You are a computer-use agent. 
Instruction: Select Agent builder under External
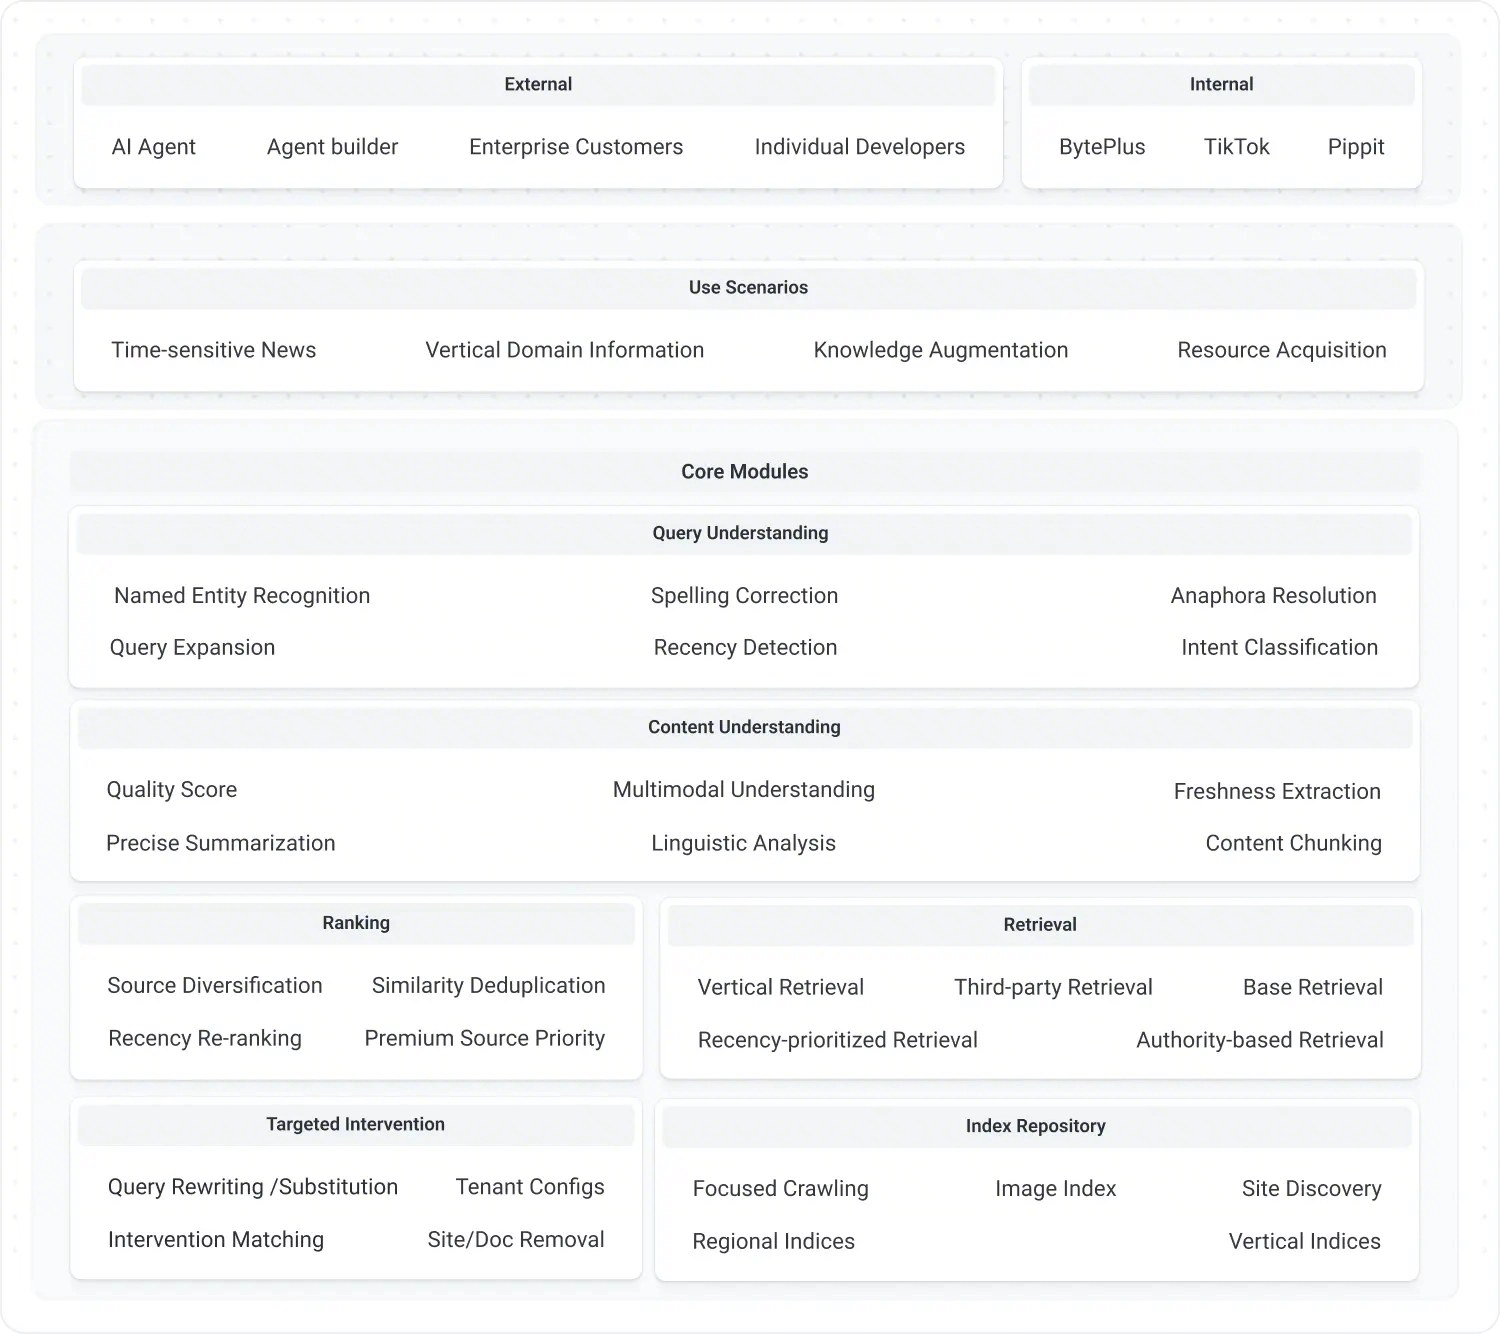[x=332, y=147]
